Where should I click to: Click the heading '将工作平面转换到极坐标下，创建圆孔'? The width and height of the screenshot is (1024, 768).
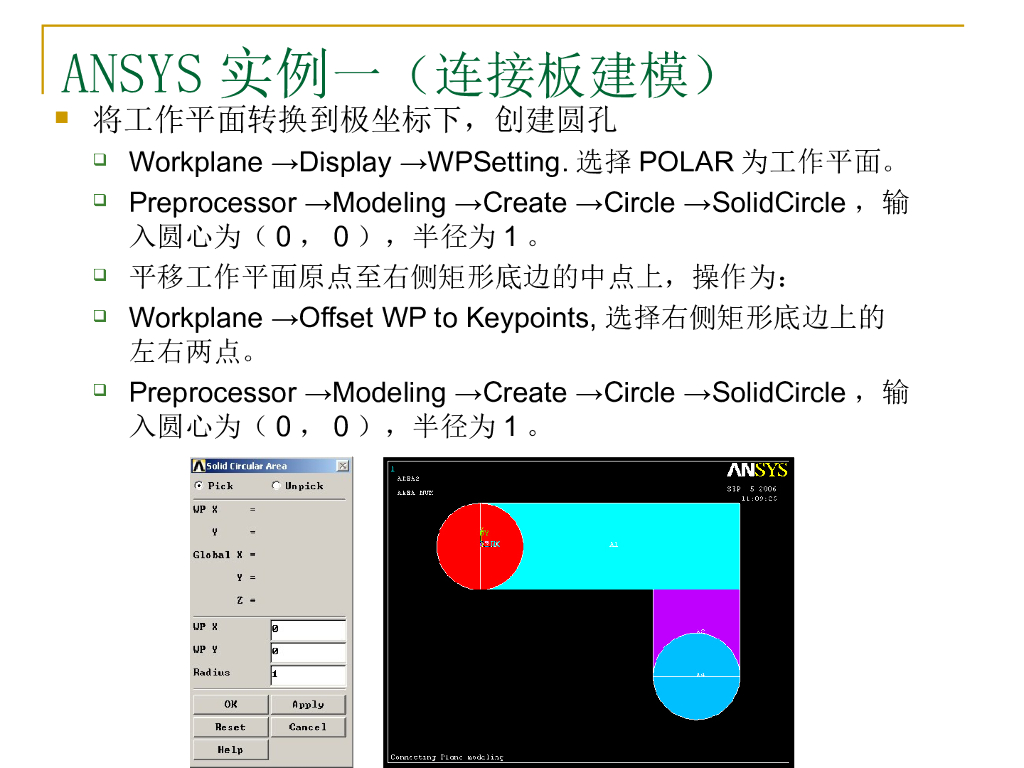coord(355,120)
